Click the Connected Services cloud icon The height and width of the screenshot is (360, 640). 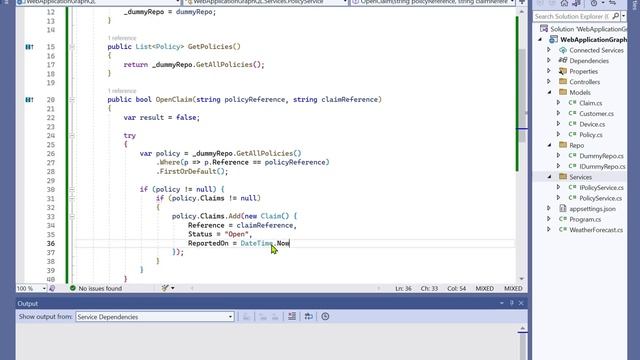563,50
